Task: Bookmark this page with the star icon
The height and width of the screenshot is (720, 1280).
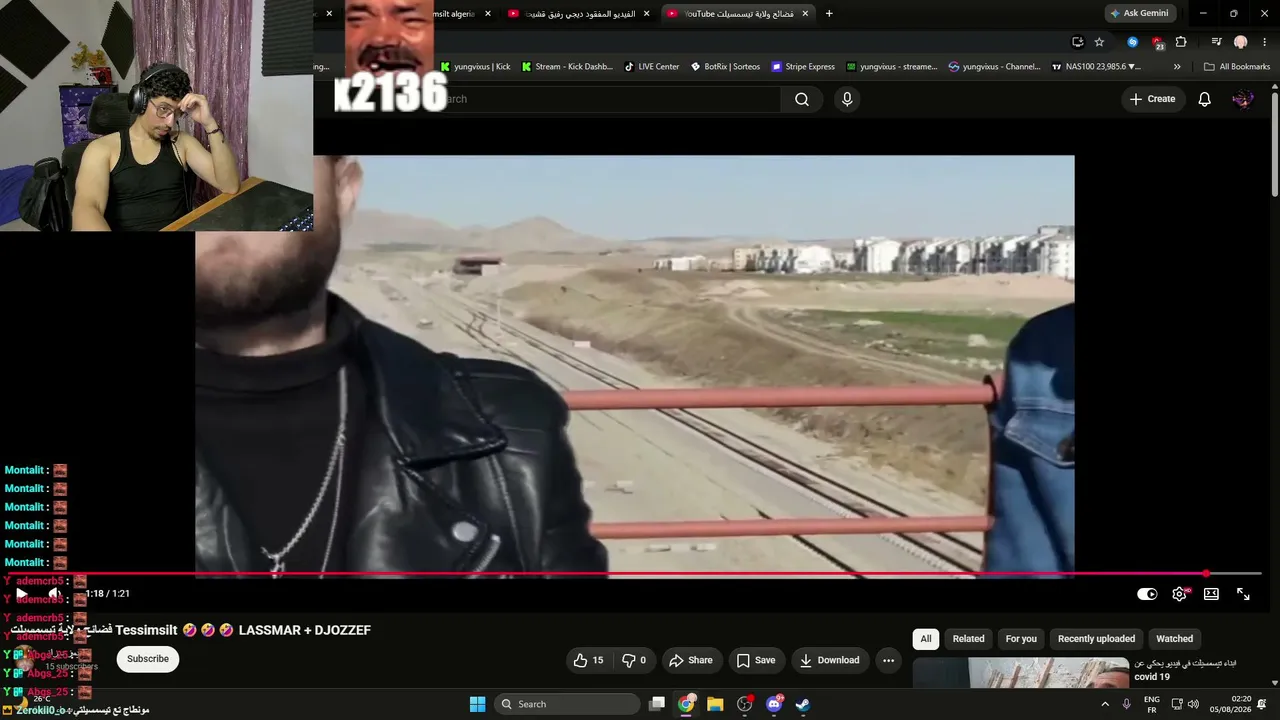Action: point(1099,42)
